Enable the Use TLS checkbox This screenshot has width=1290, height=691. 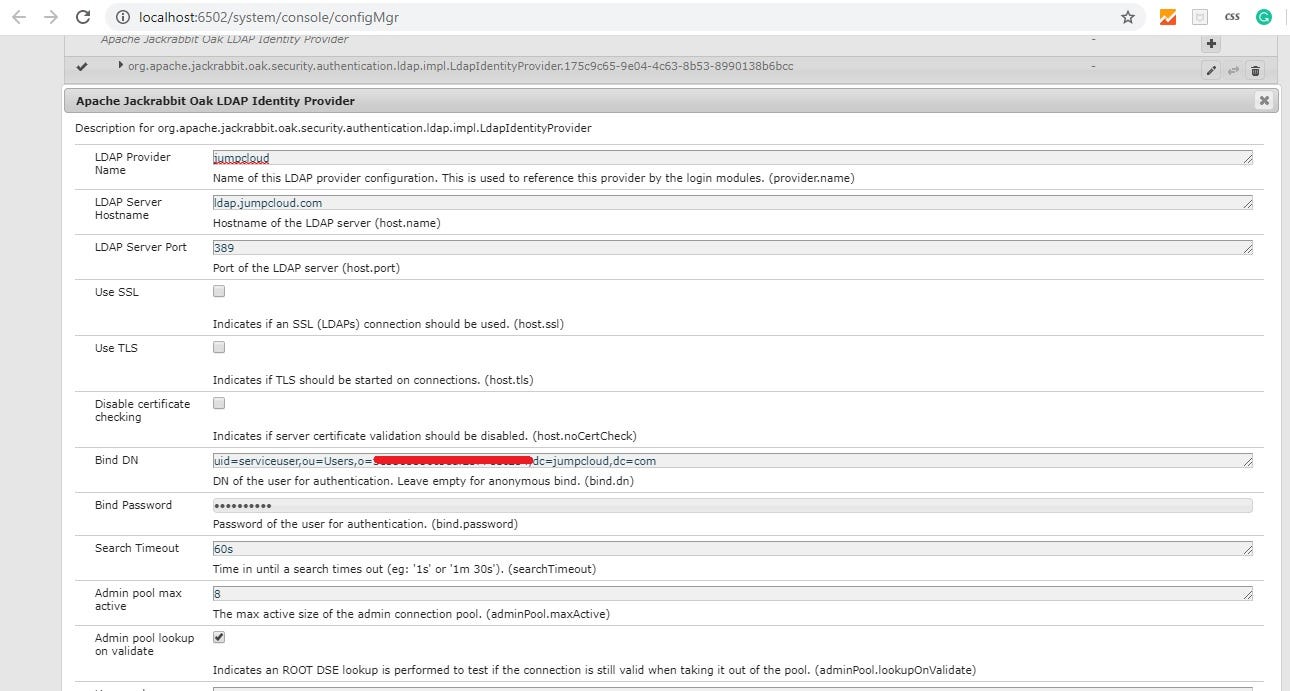tap(218, 347)
